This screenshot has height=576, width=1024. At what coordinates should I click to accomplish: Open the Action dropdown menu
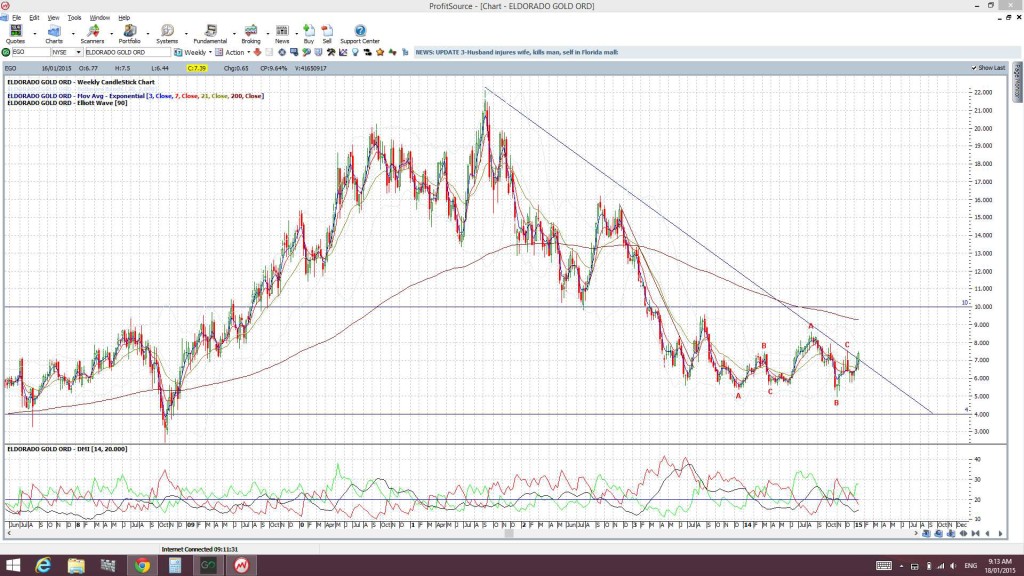coord(248,52)
